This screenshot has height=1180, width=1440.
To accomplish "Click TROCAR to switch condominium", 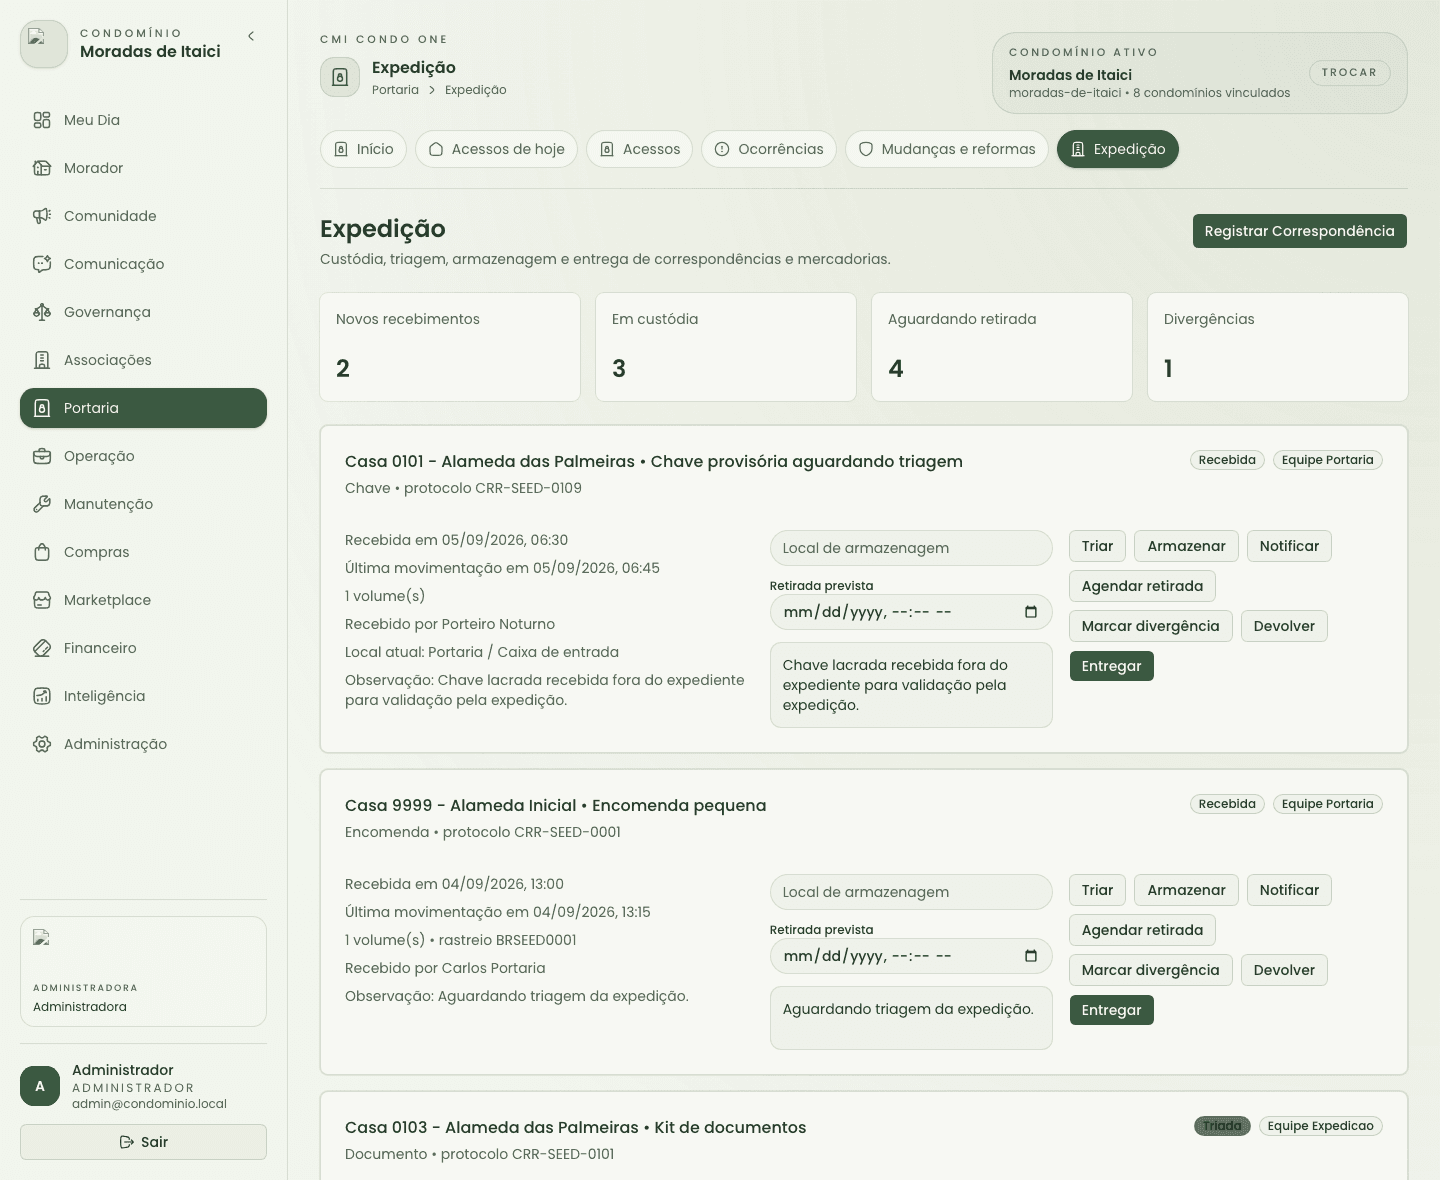I will point(1349,72).
